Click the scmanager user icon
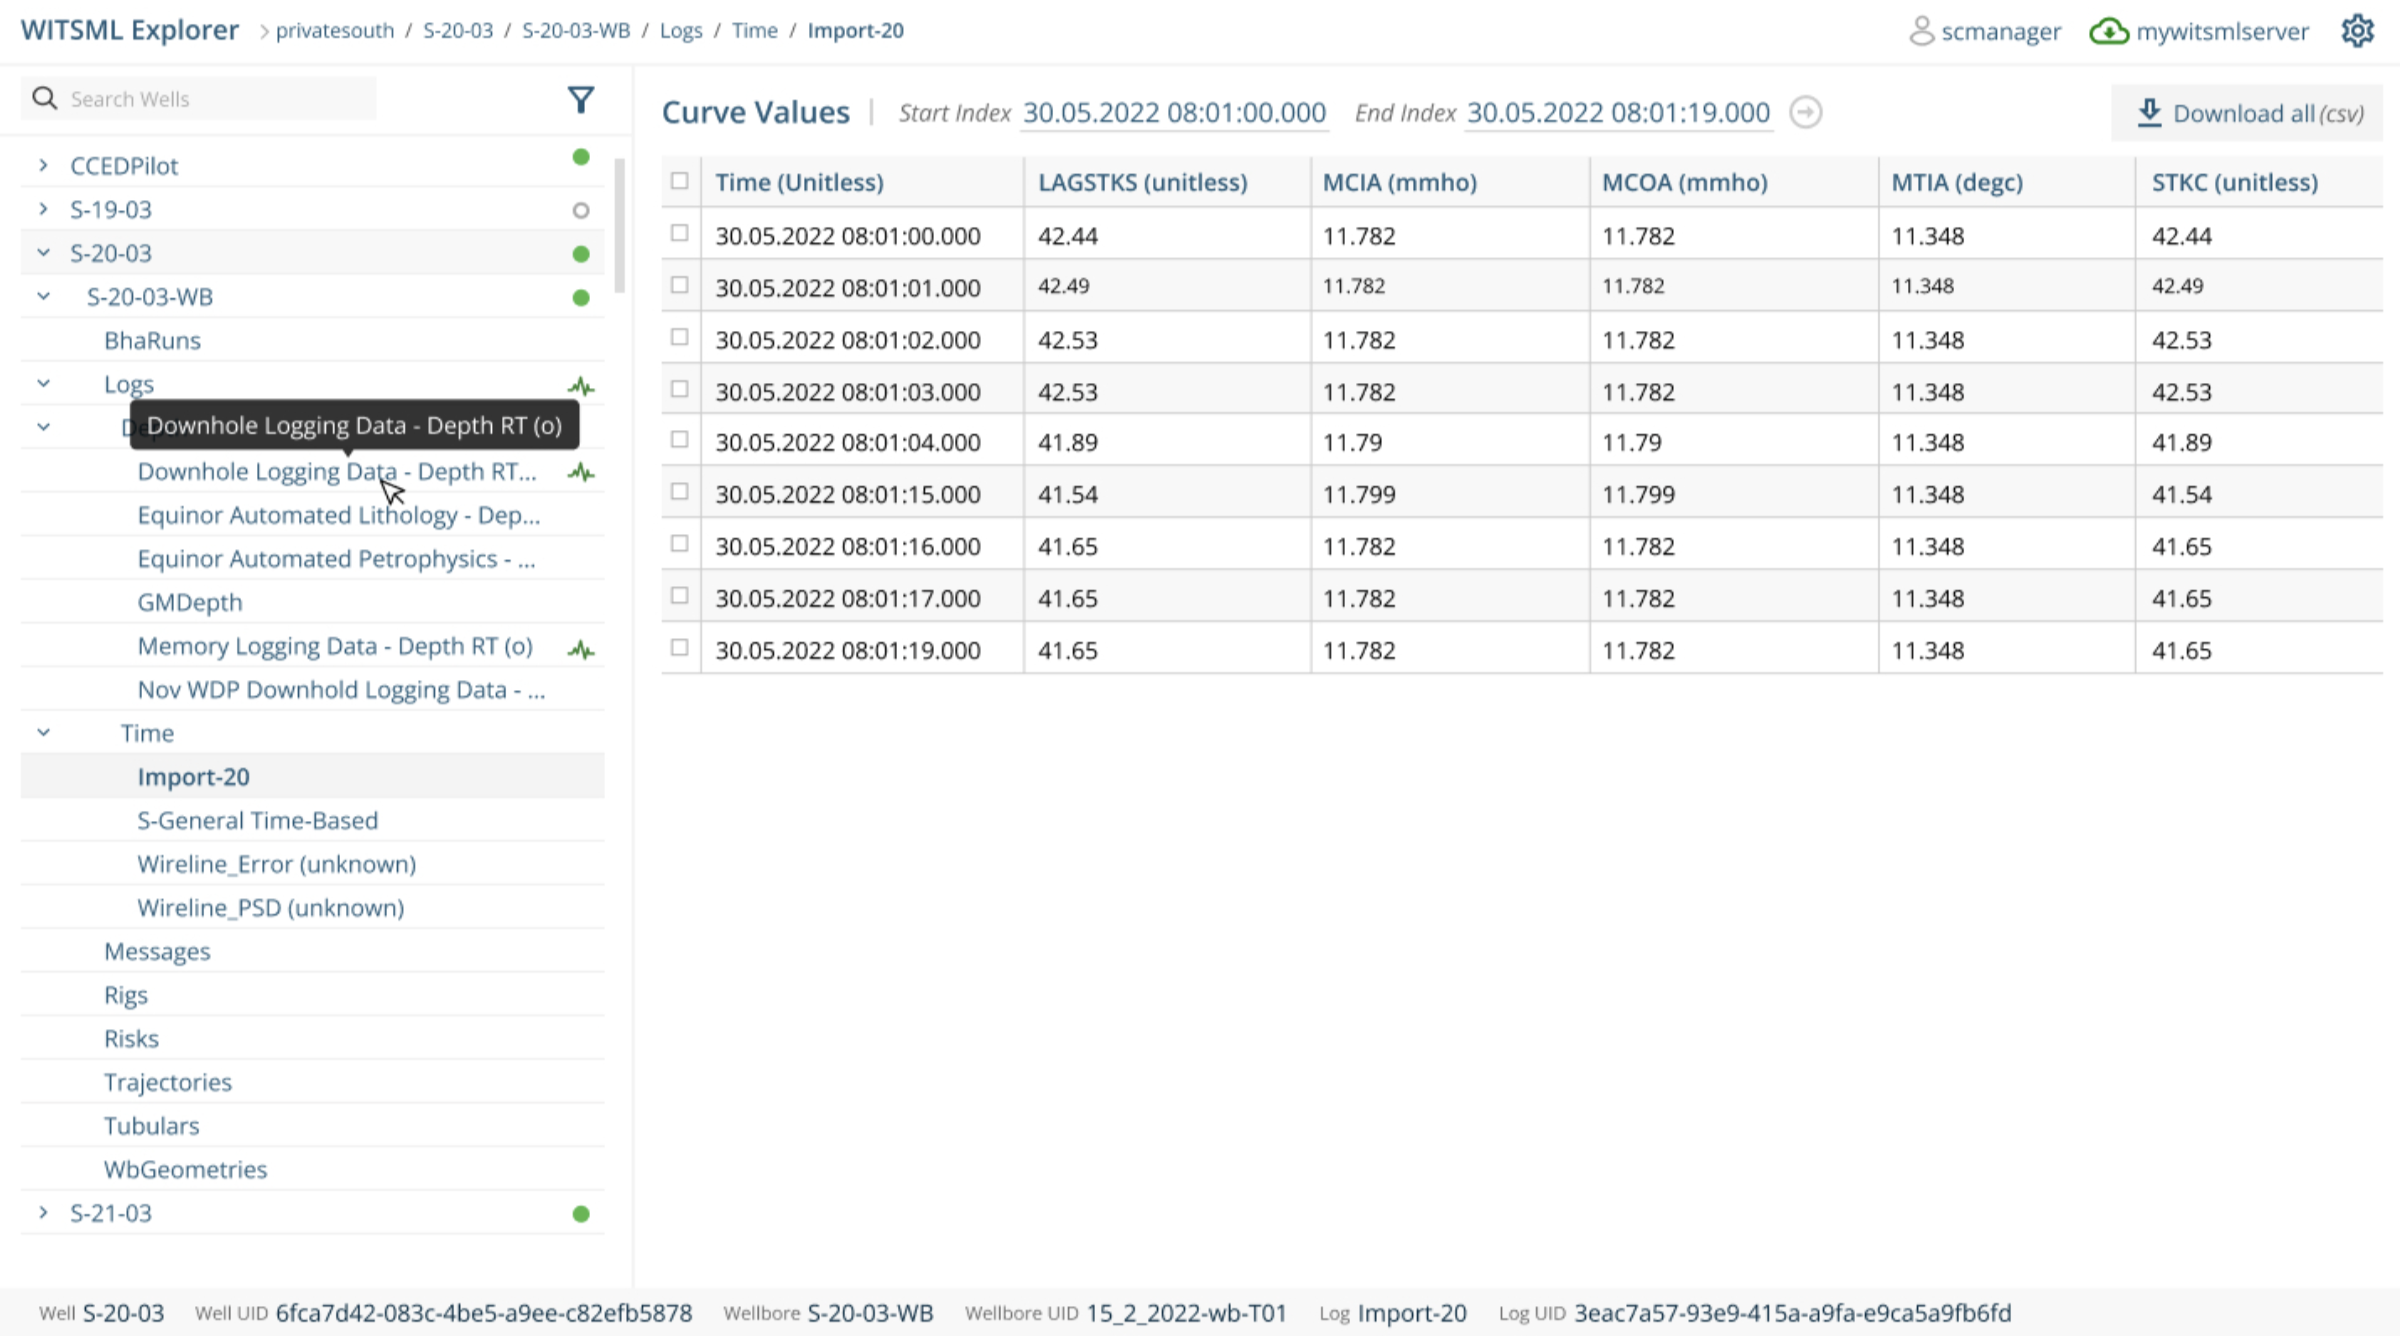Image resolution: width=2400 pixels, height=1336 pixels. (x=1919, y=31)
